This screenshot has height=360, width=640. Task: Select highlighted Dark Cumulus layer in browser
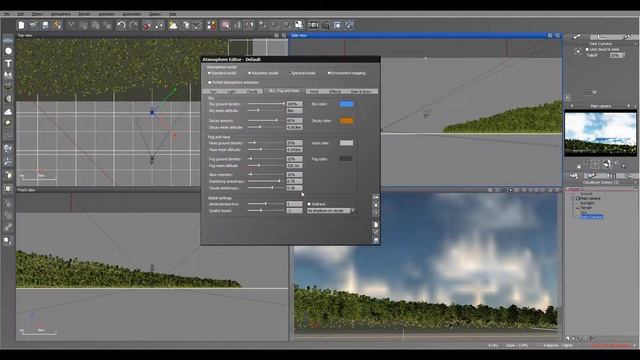[x=591, y=217]
